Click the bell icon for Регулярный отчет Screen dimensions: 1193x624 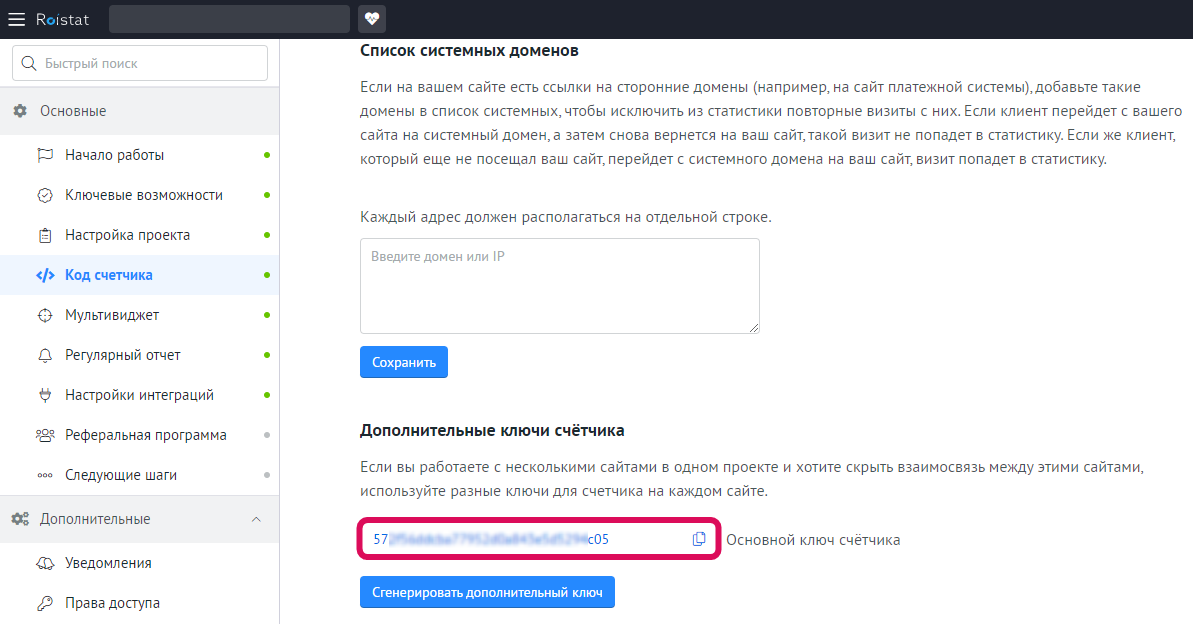pyautogui.click(x=45, y=355)
